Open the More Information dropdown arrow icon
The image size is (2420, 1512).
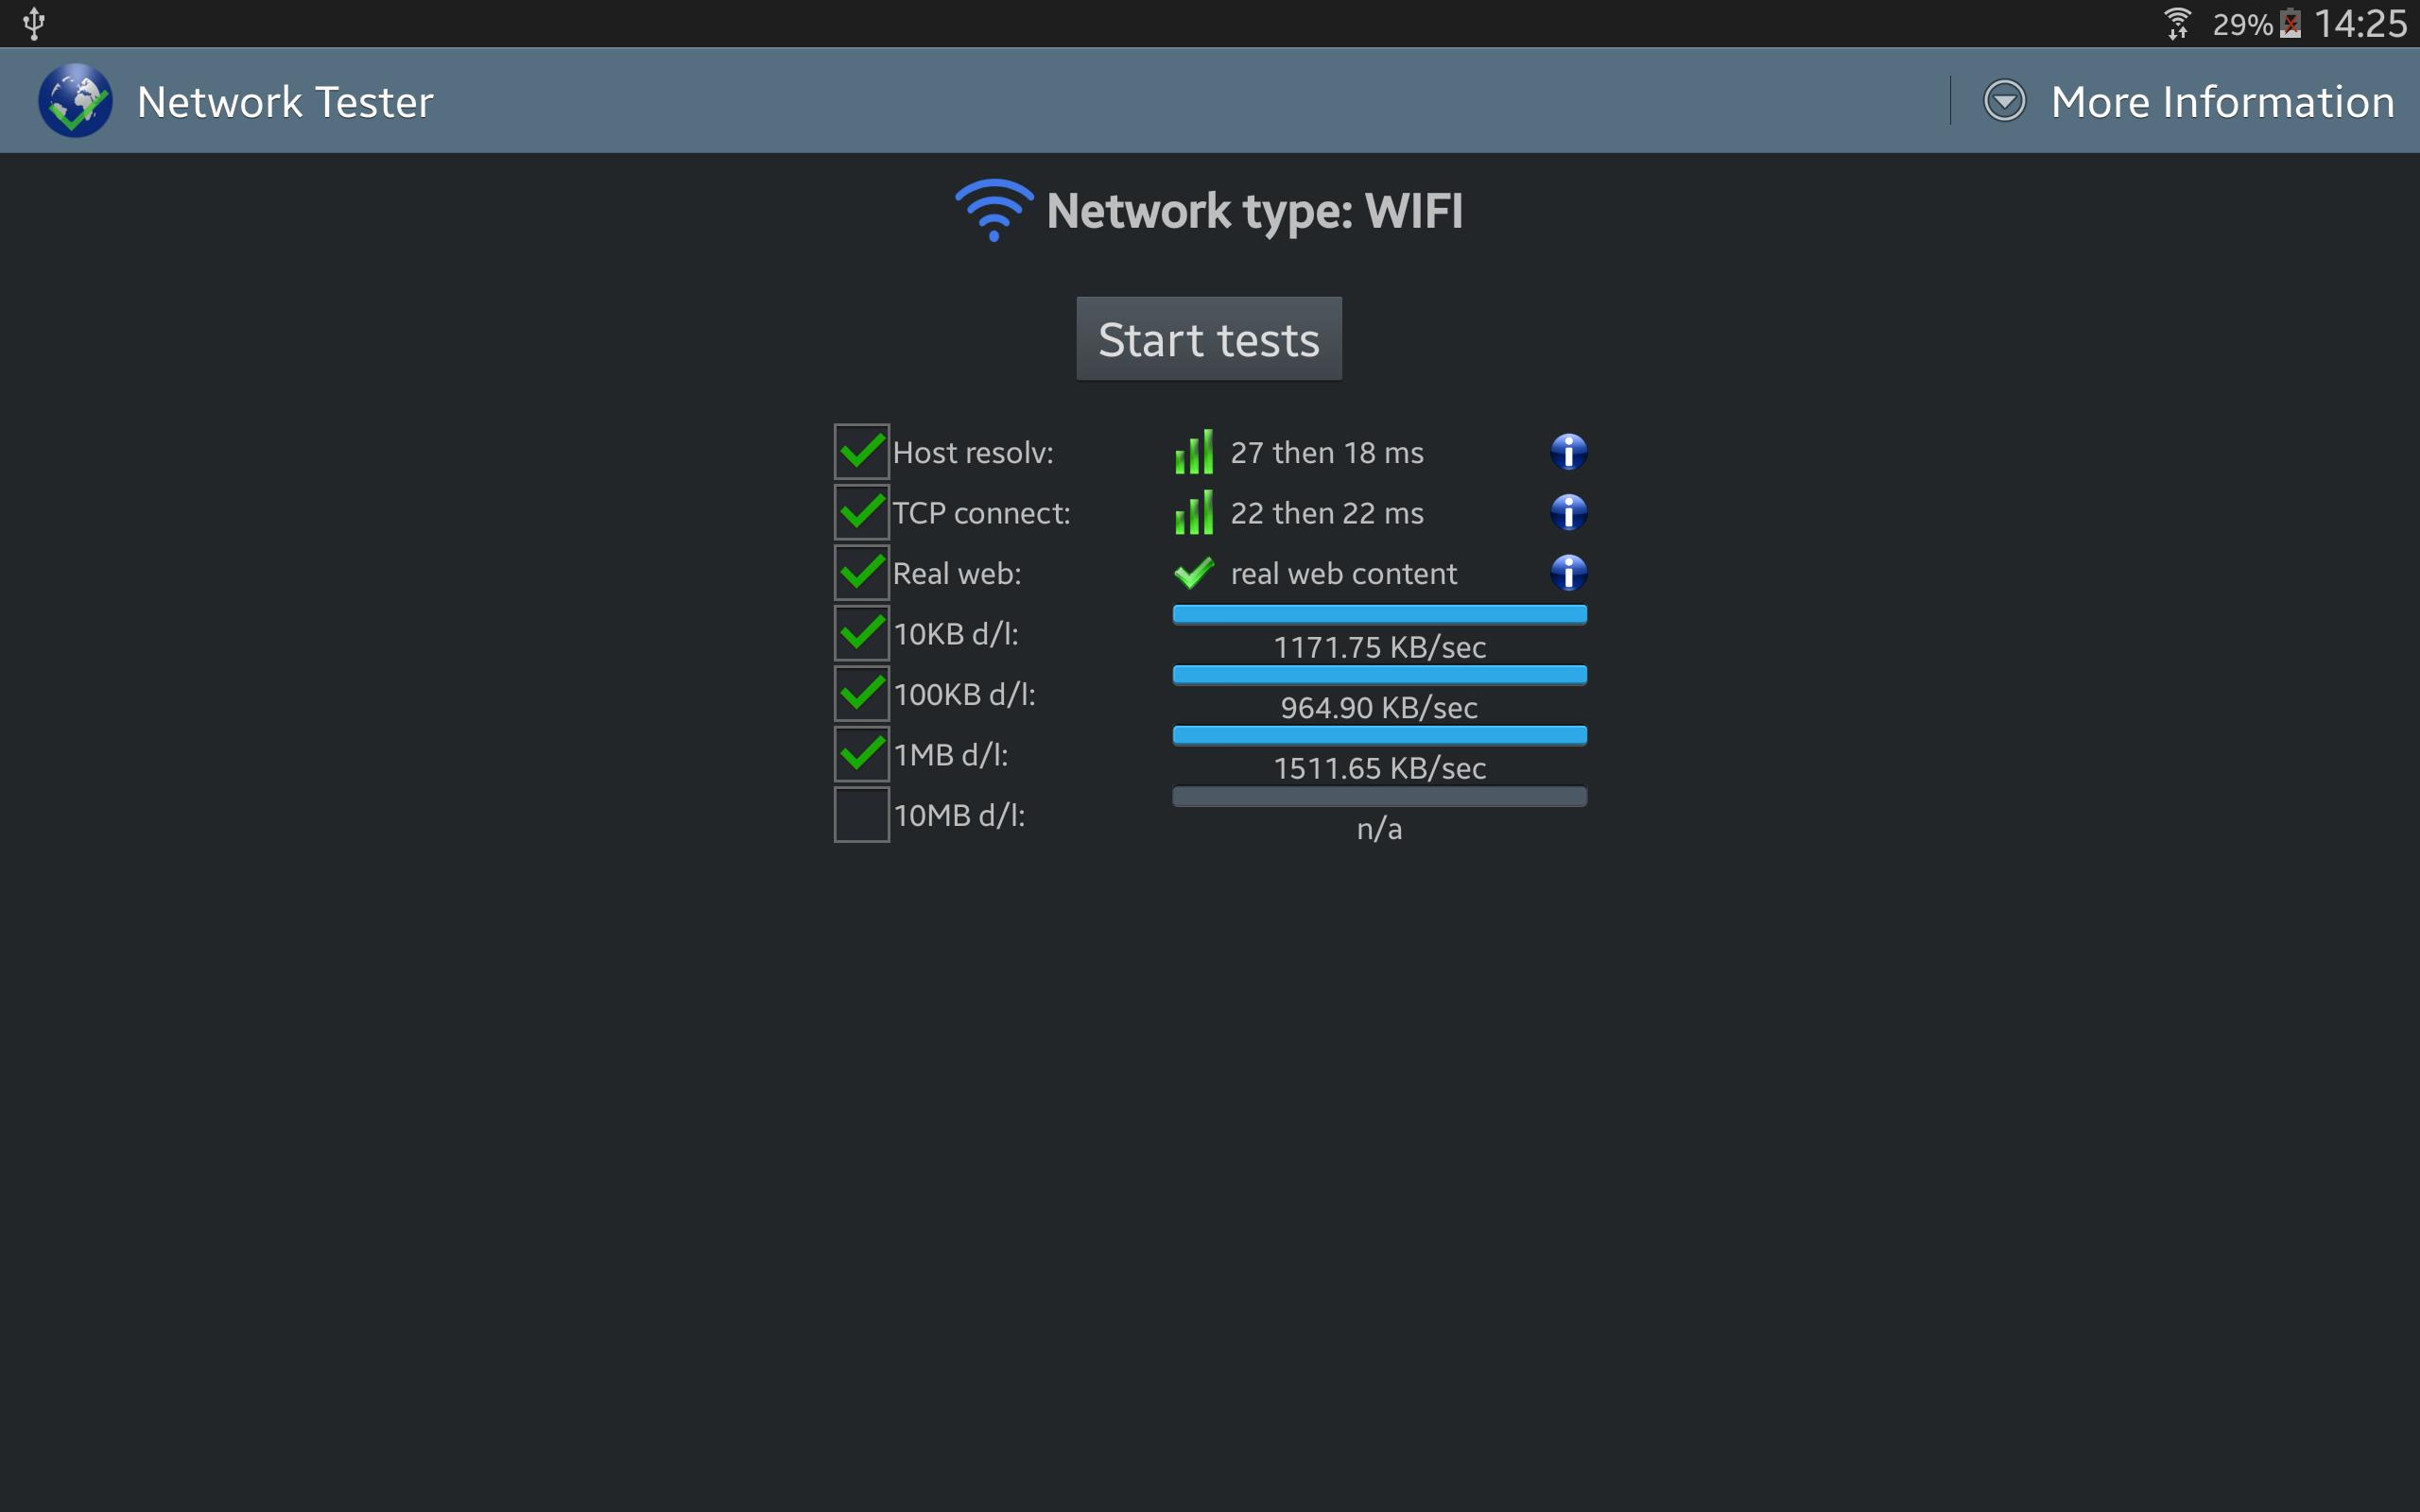pos(2004,101)
